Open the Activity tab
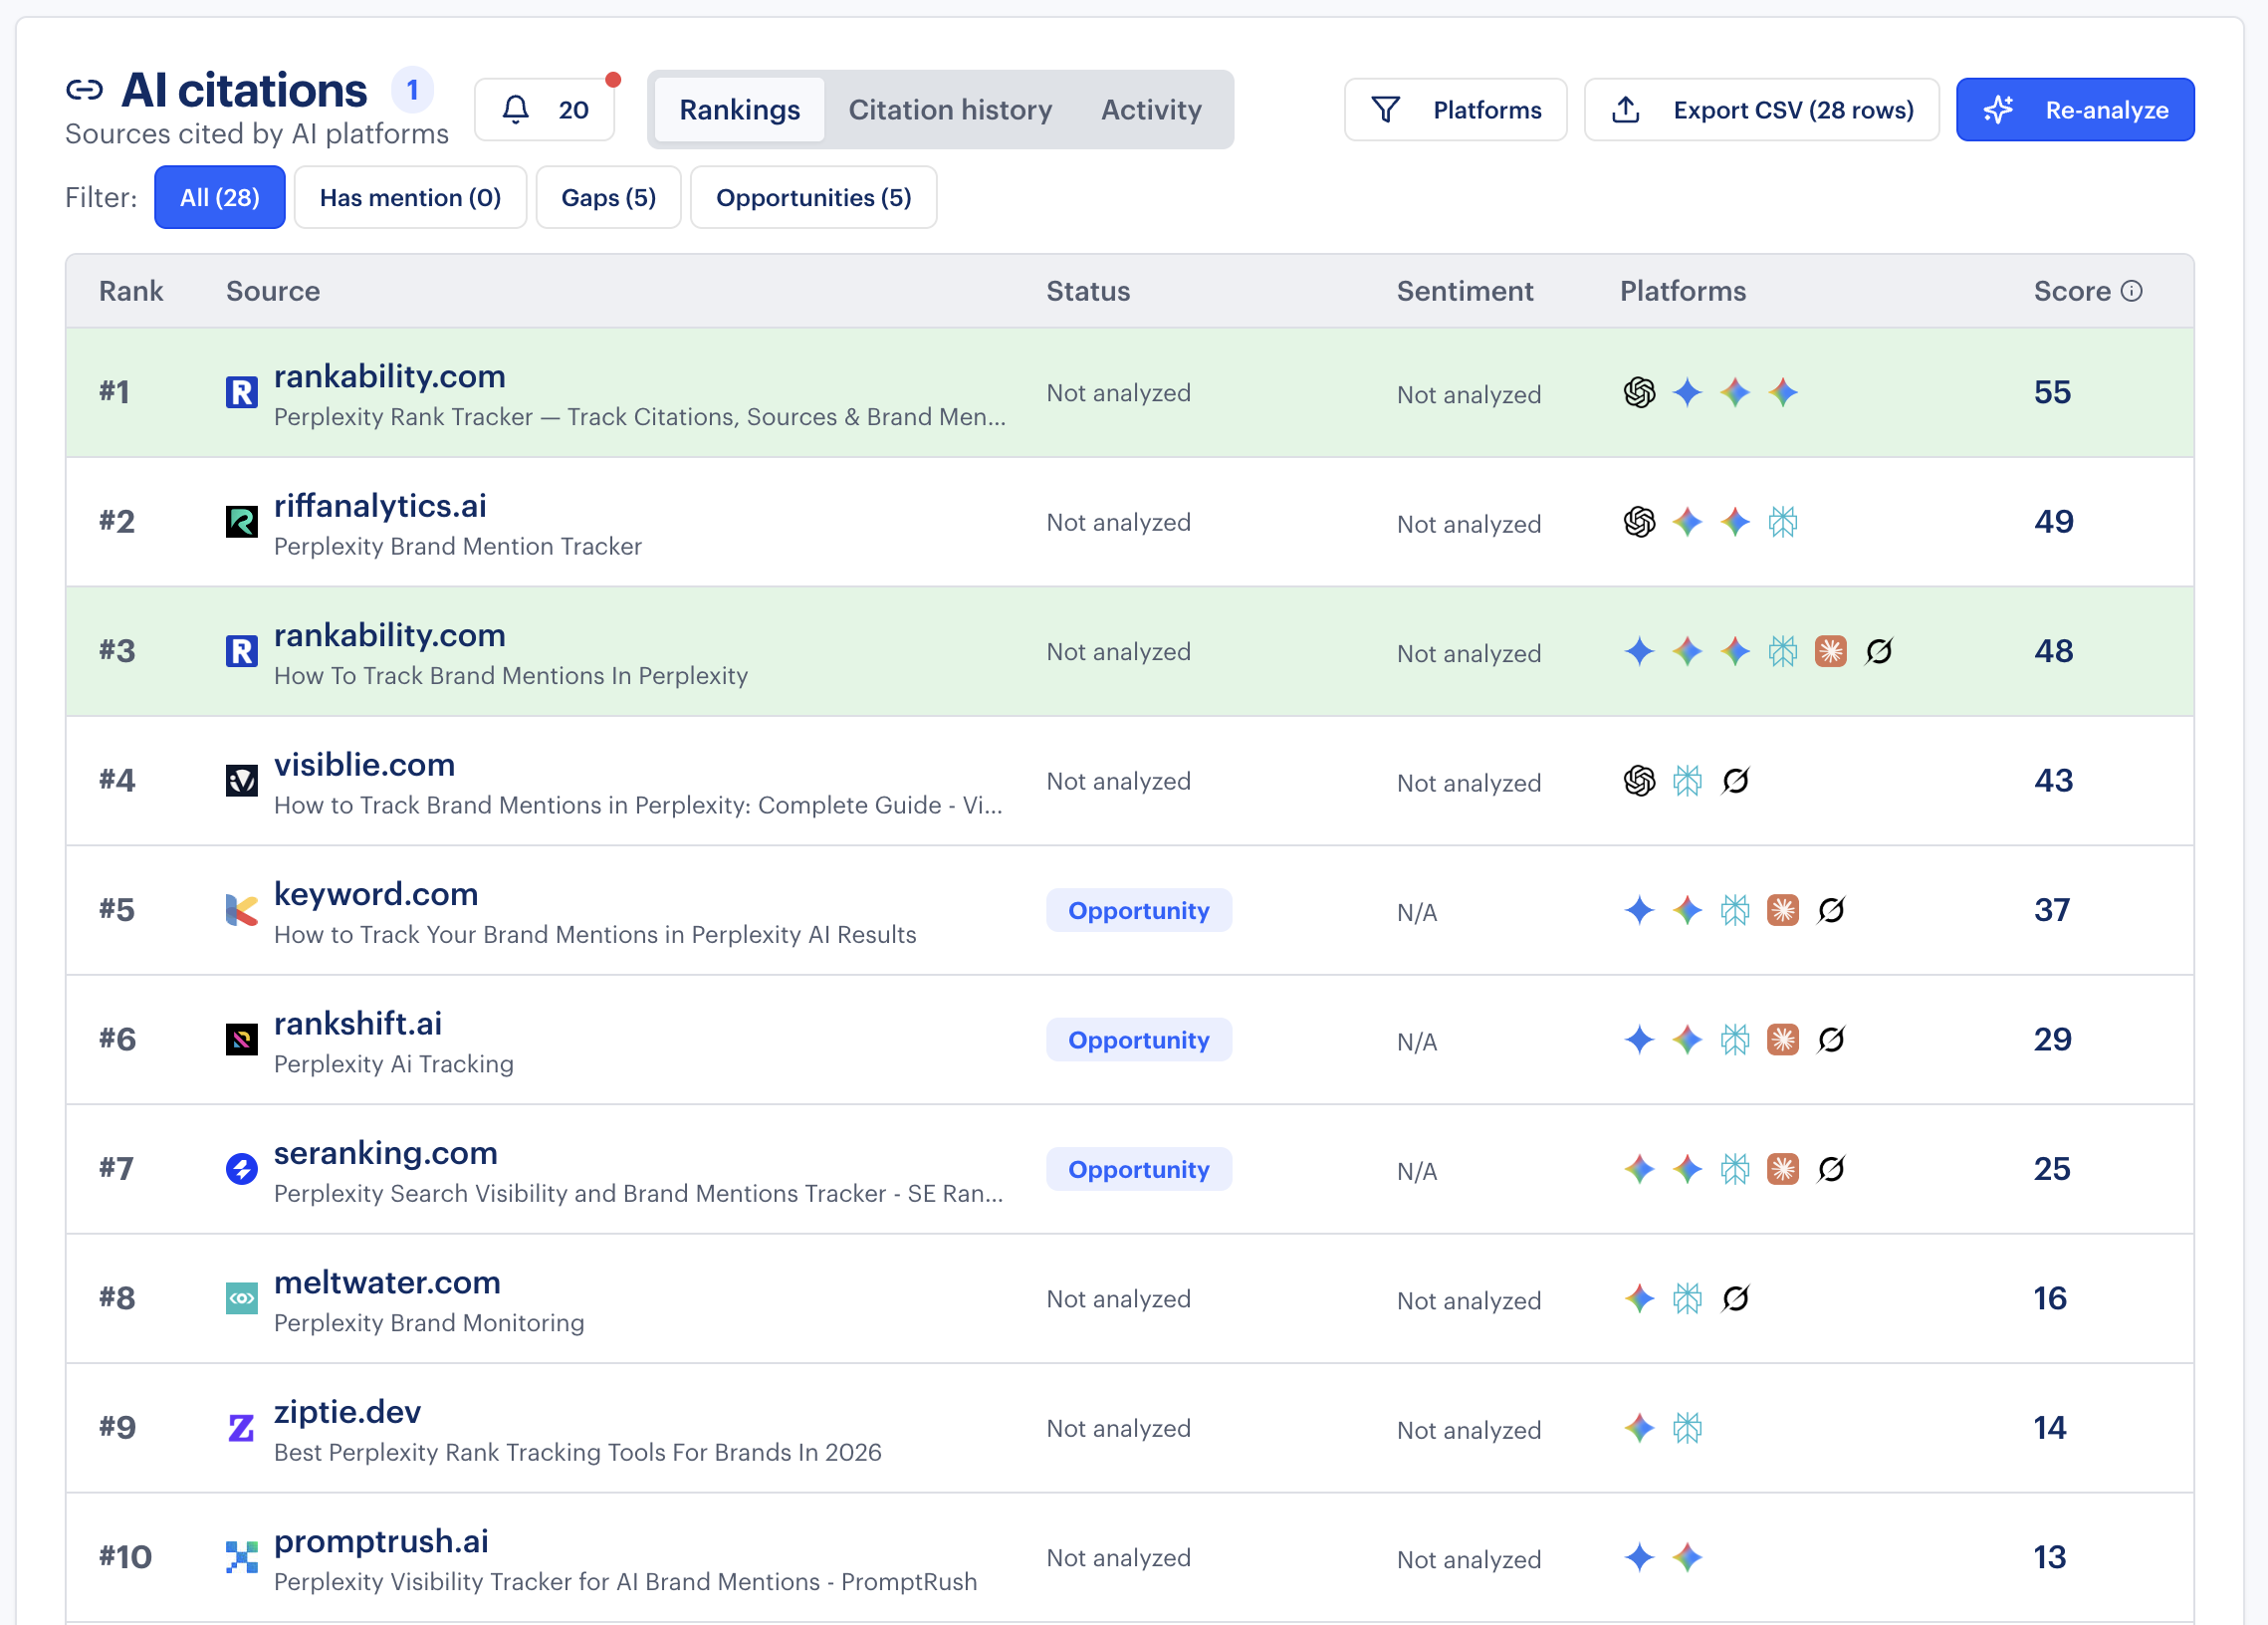The width and height of the screenshot is (2268, 1625). 1151,109
